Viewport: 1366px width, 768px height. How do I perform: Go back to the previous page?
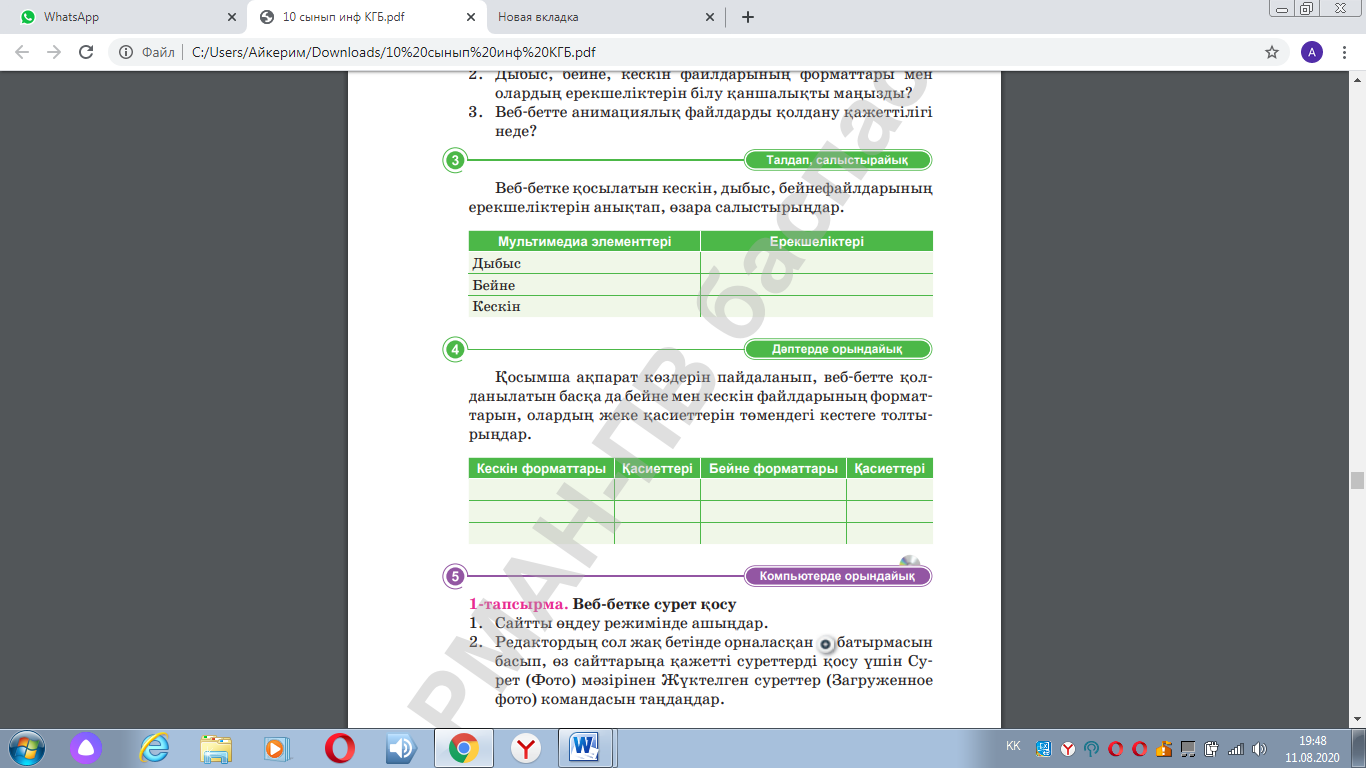22,52
